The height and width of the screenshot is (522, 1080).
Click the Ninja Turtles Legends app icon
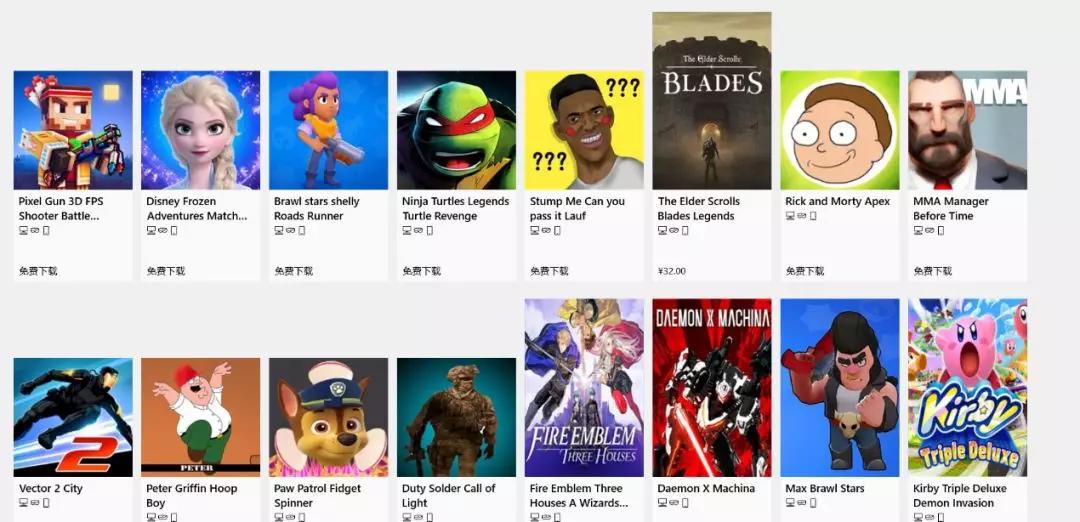456,130
